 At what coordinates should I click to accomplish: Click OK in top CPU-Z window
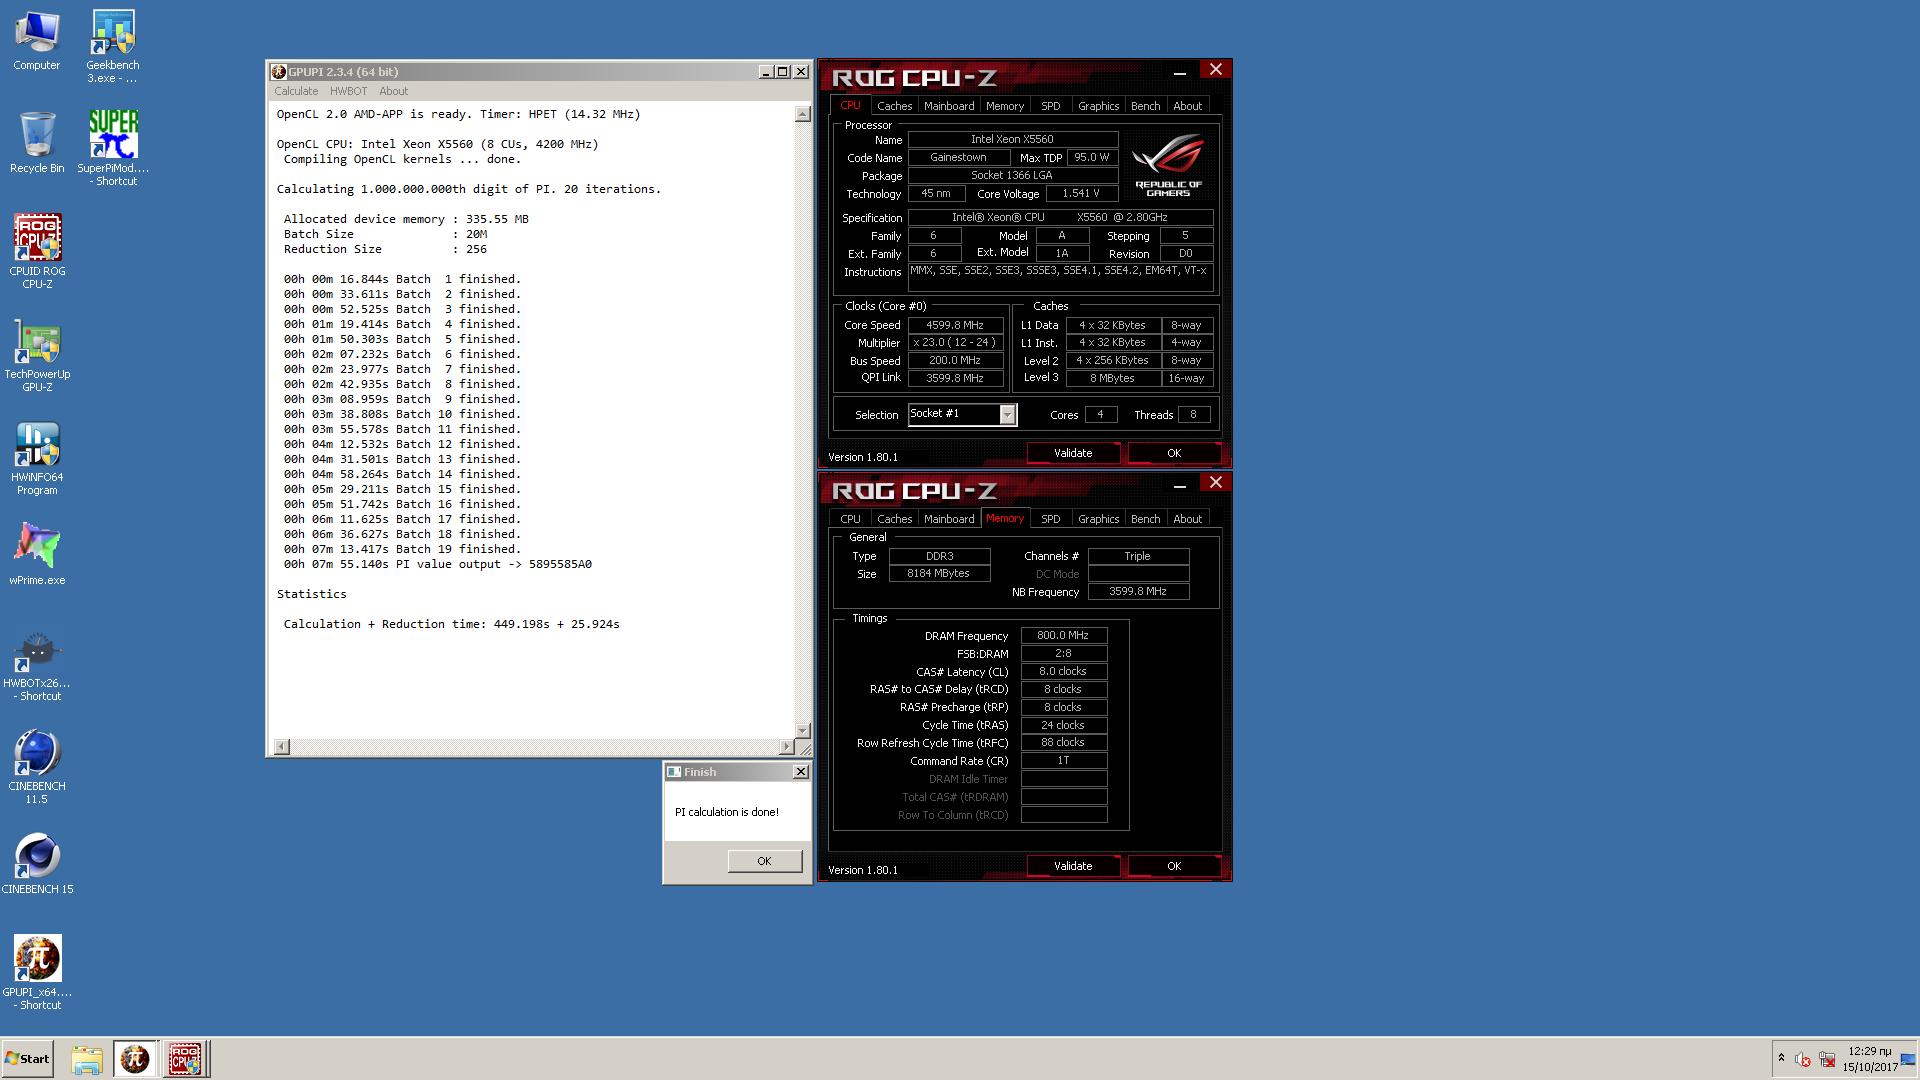pos(1174,453)
